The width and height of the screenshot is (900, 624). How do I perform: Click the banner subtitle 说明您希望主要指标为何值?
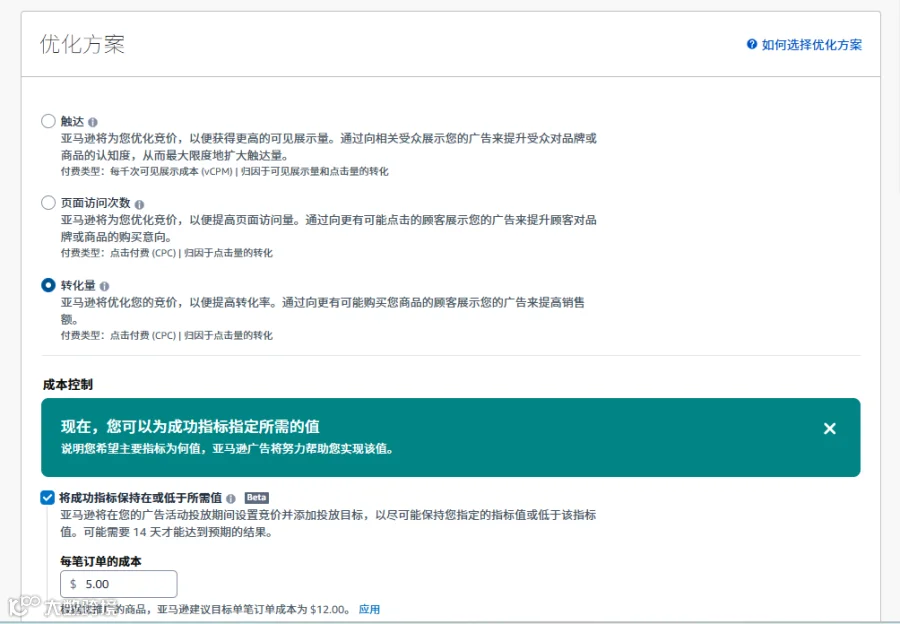228,449
